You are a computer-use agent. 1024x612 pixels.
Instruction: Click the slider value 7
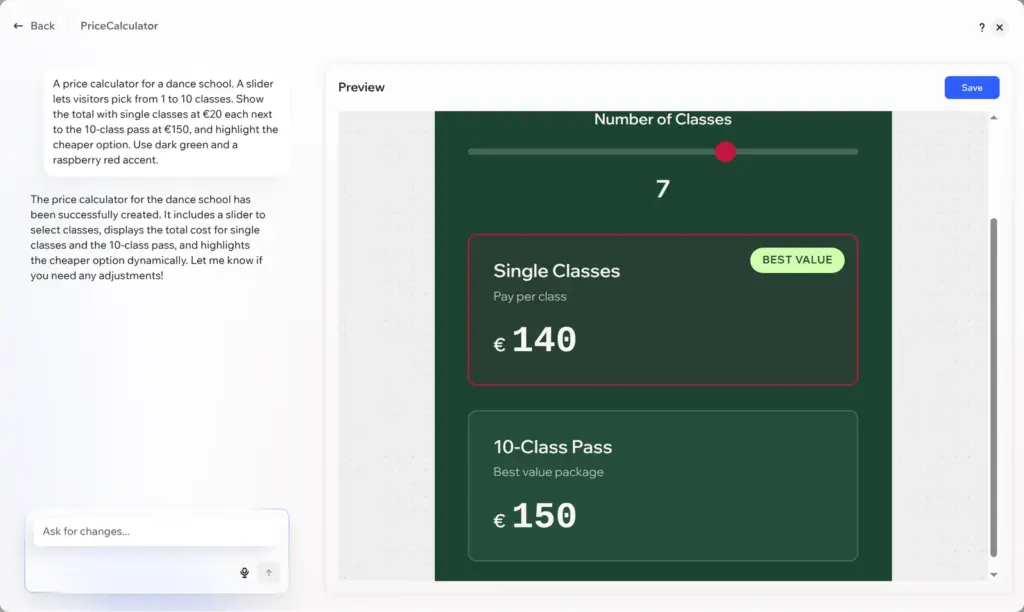pos(662,189)
